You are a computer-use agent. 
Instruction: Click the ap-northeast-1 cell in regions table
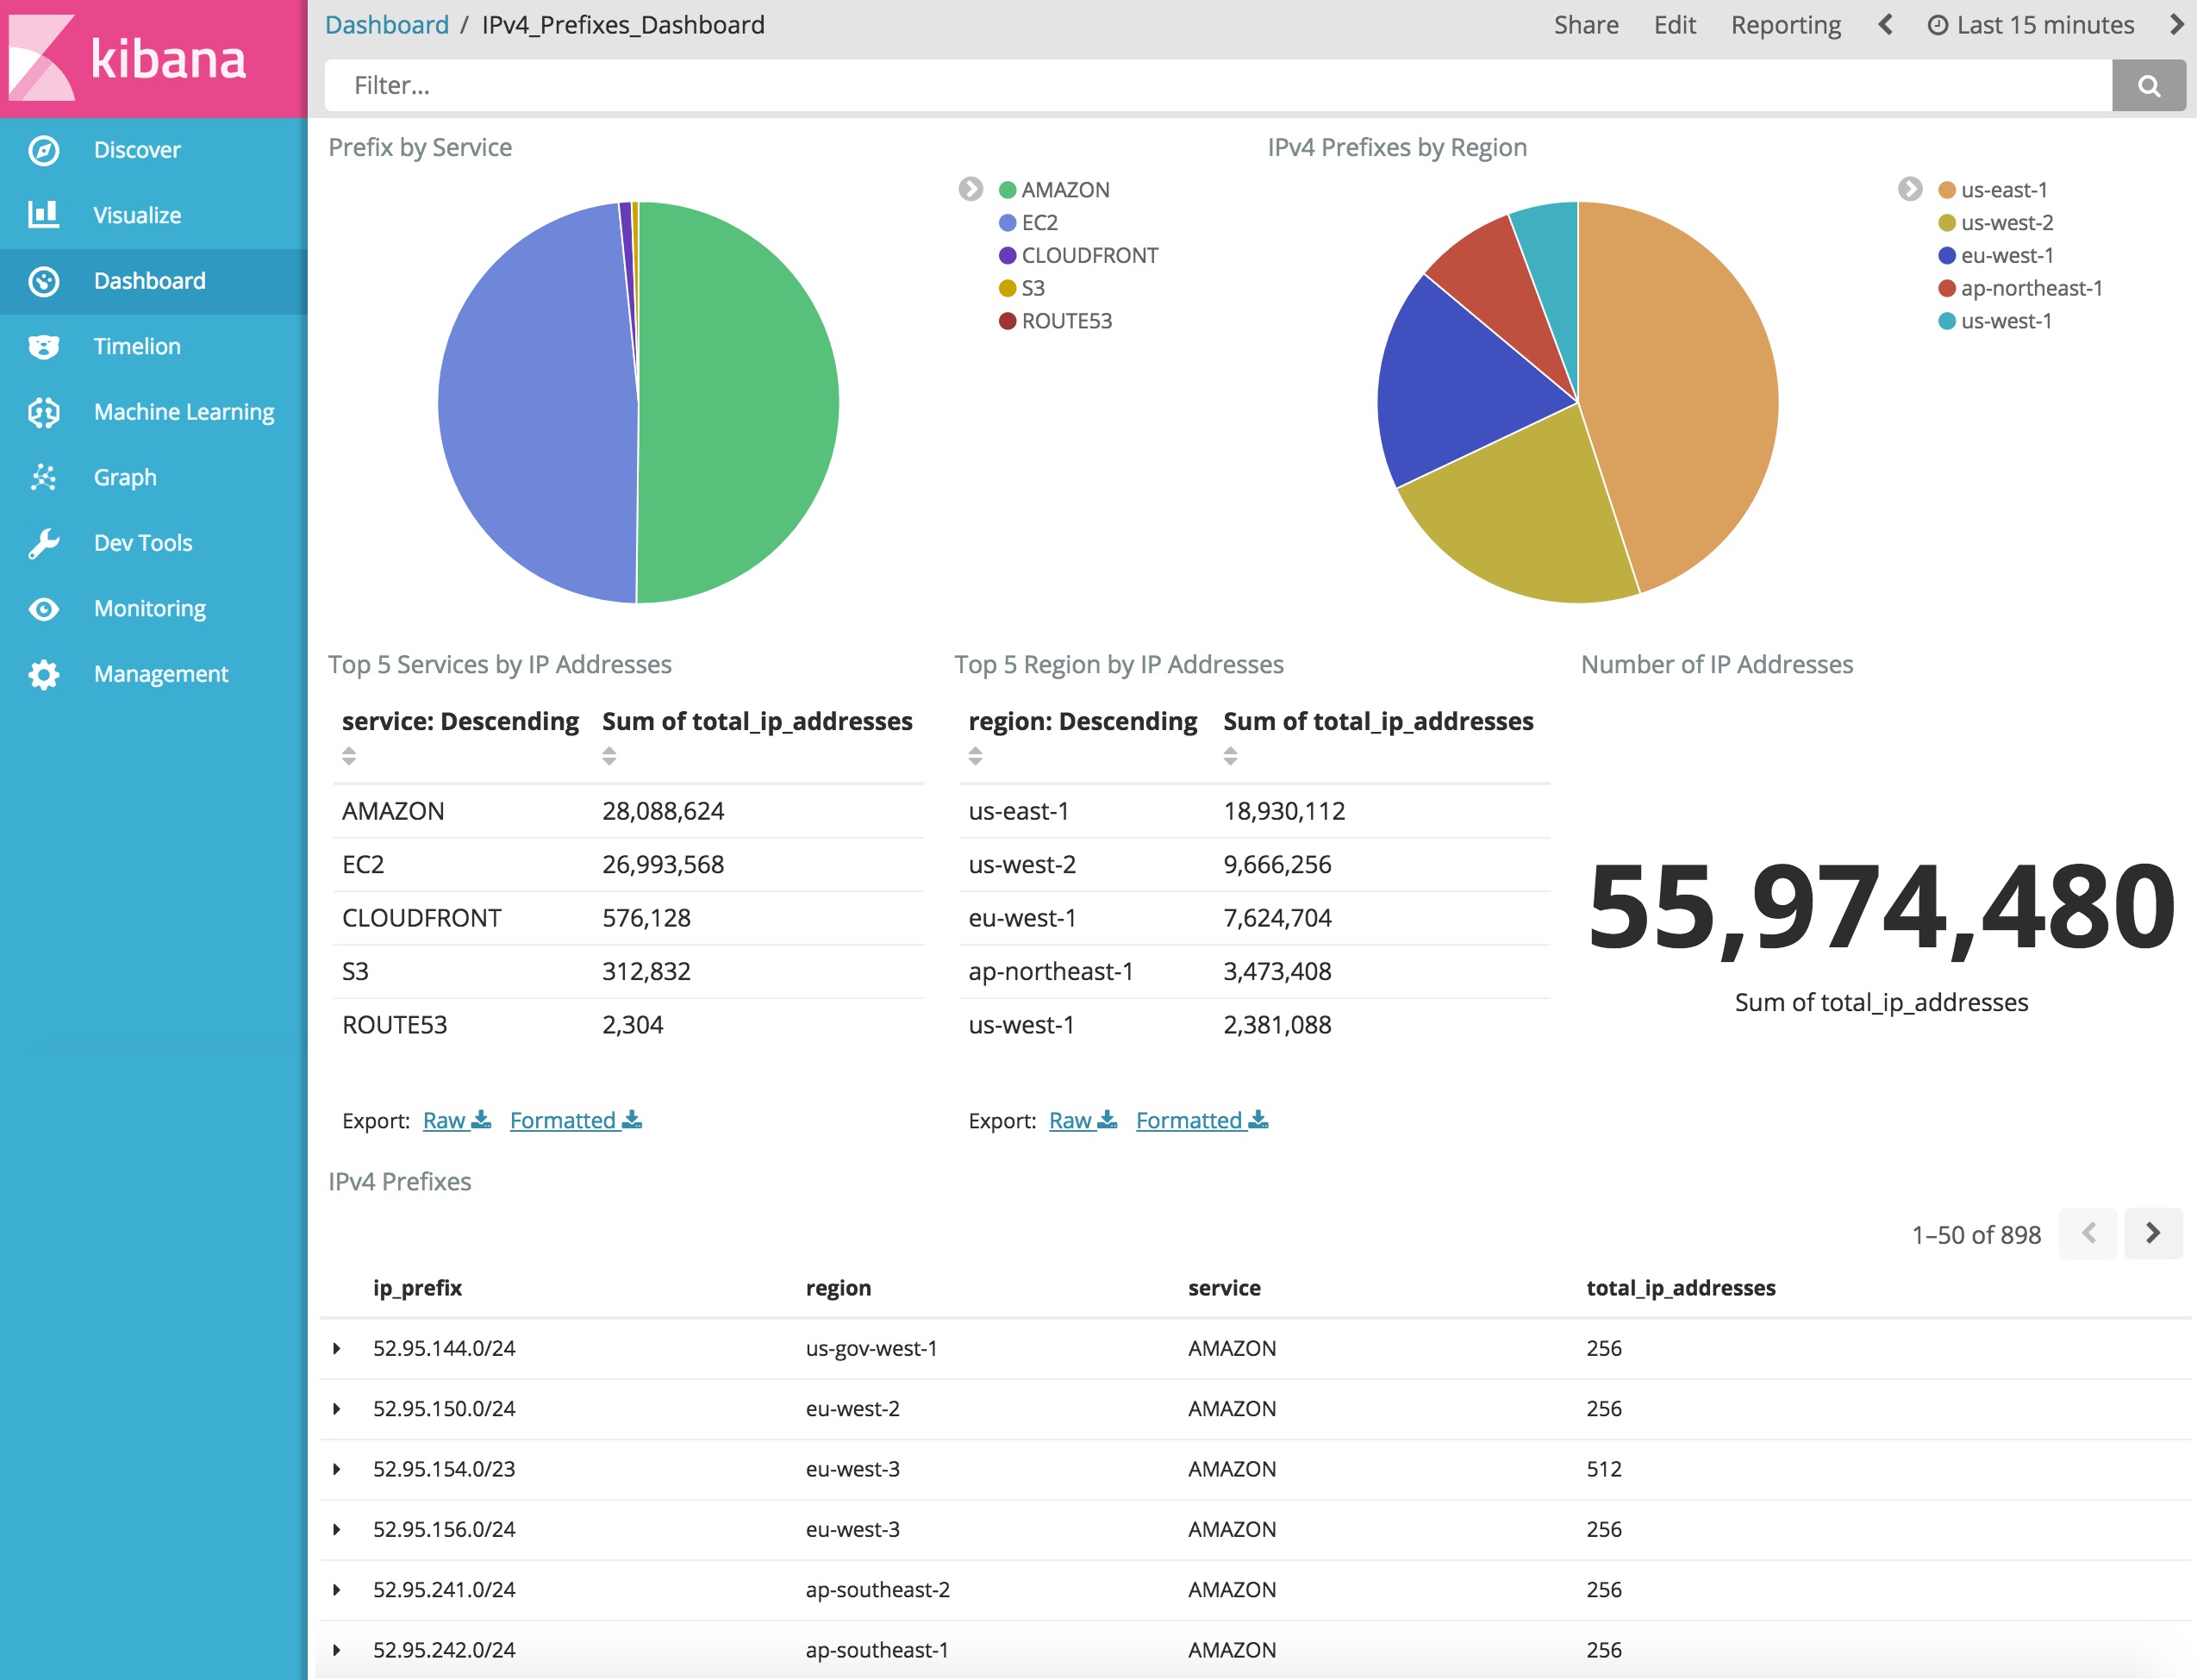point(1050,971)
